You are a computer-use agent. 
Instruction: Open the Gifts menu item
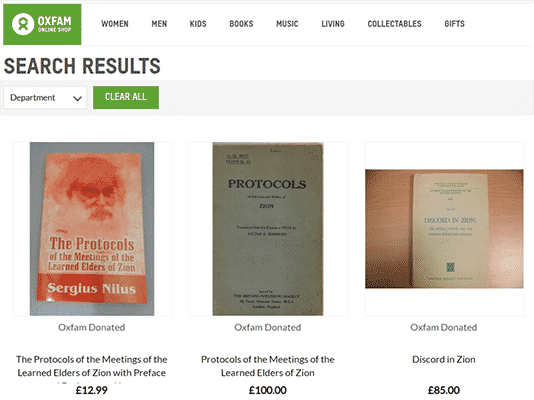click(454, 24)
